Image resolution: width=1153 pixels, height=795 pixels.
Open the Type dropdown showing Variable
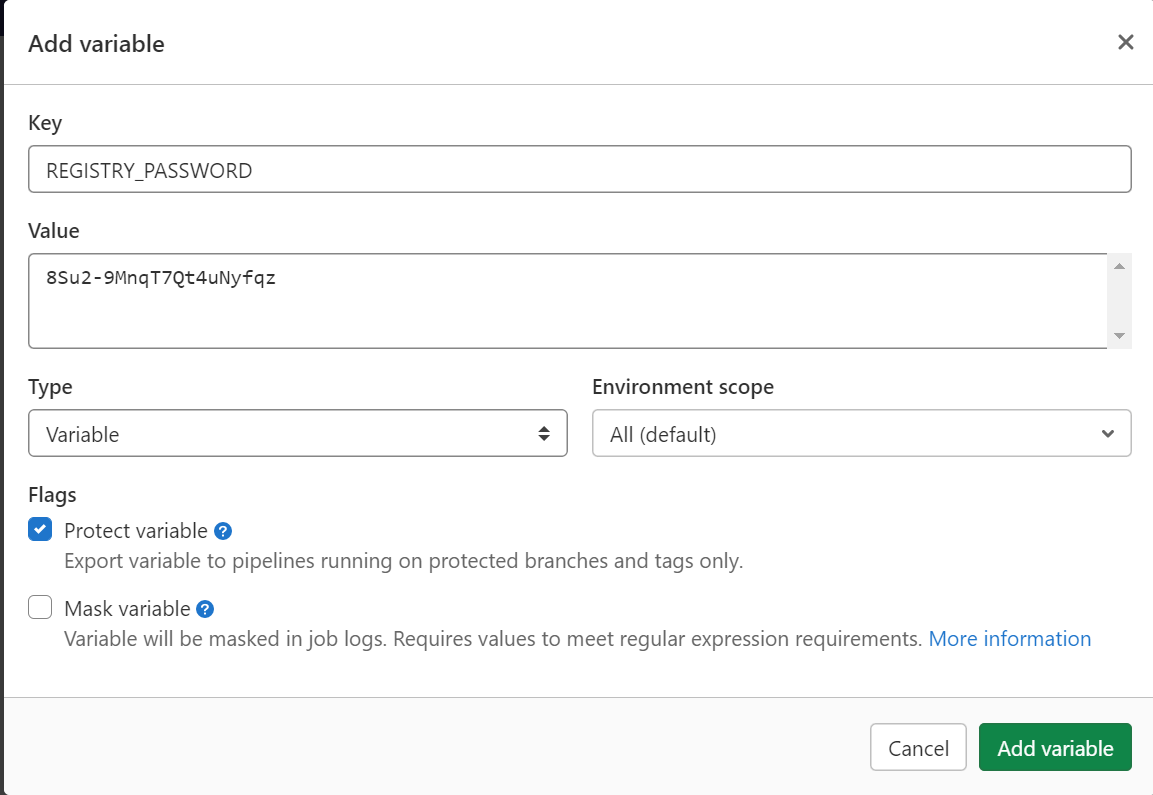[x=297, y=434]
